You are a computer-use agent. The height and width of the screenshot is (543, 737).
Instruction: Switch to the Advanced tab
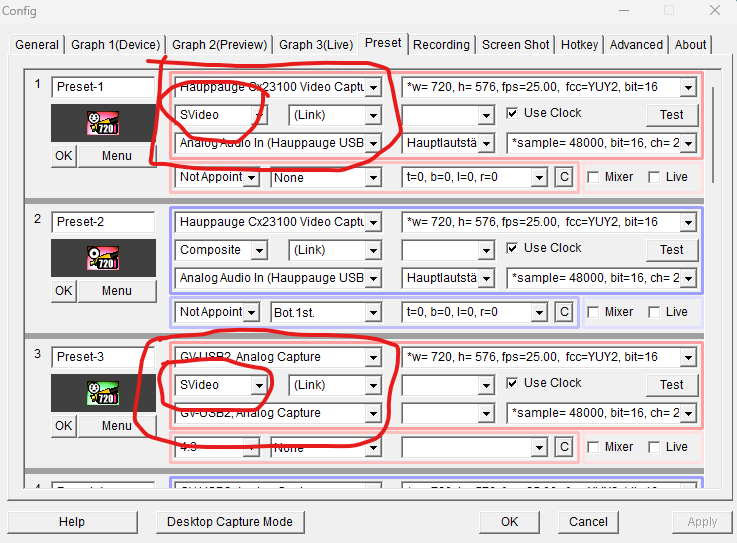[636, 45]
